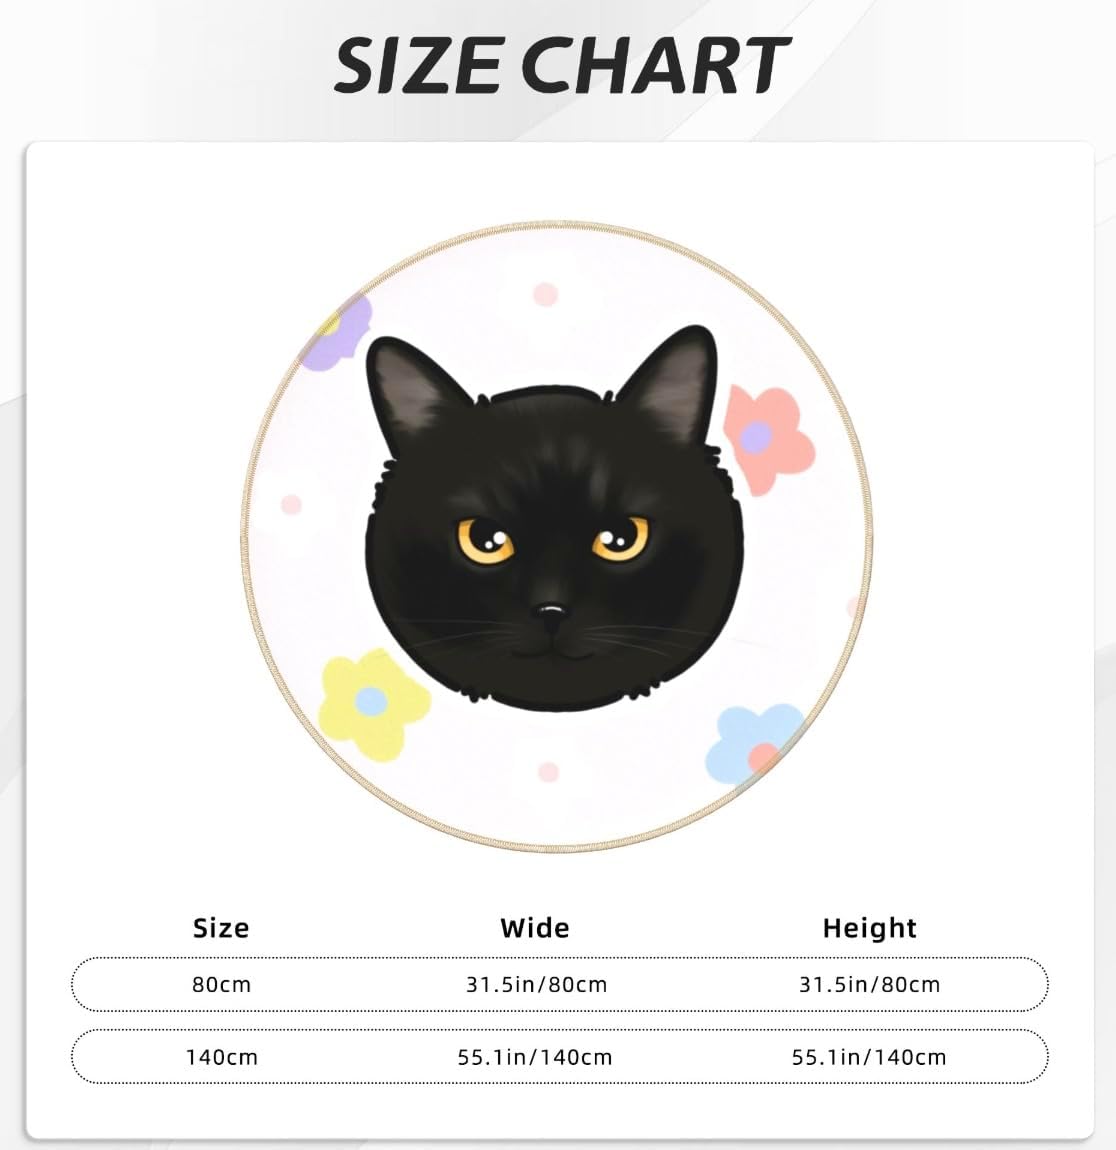Image resolution: width=1116 pixels, height=1150 pixels.
Task: Click the Height column header
Action: [869, 928]
